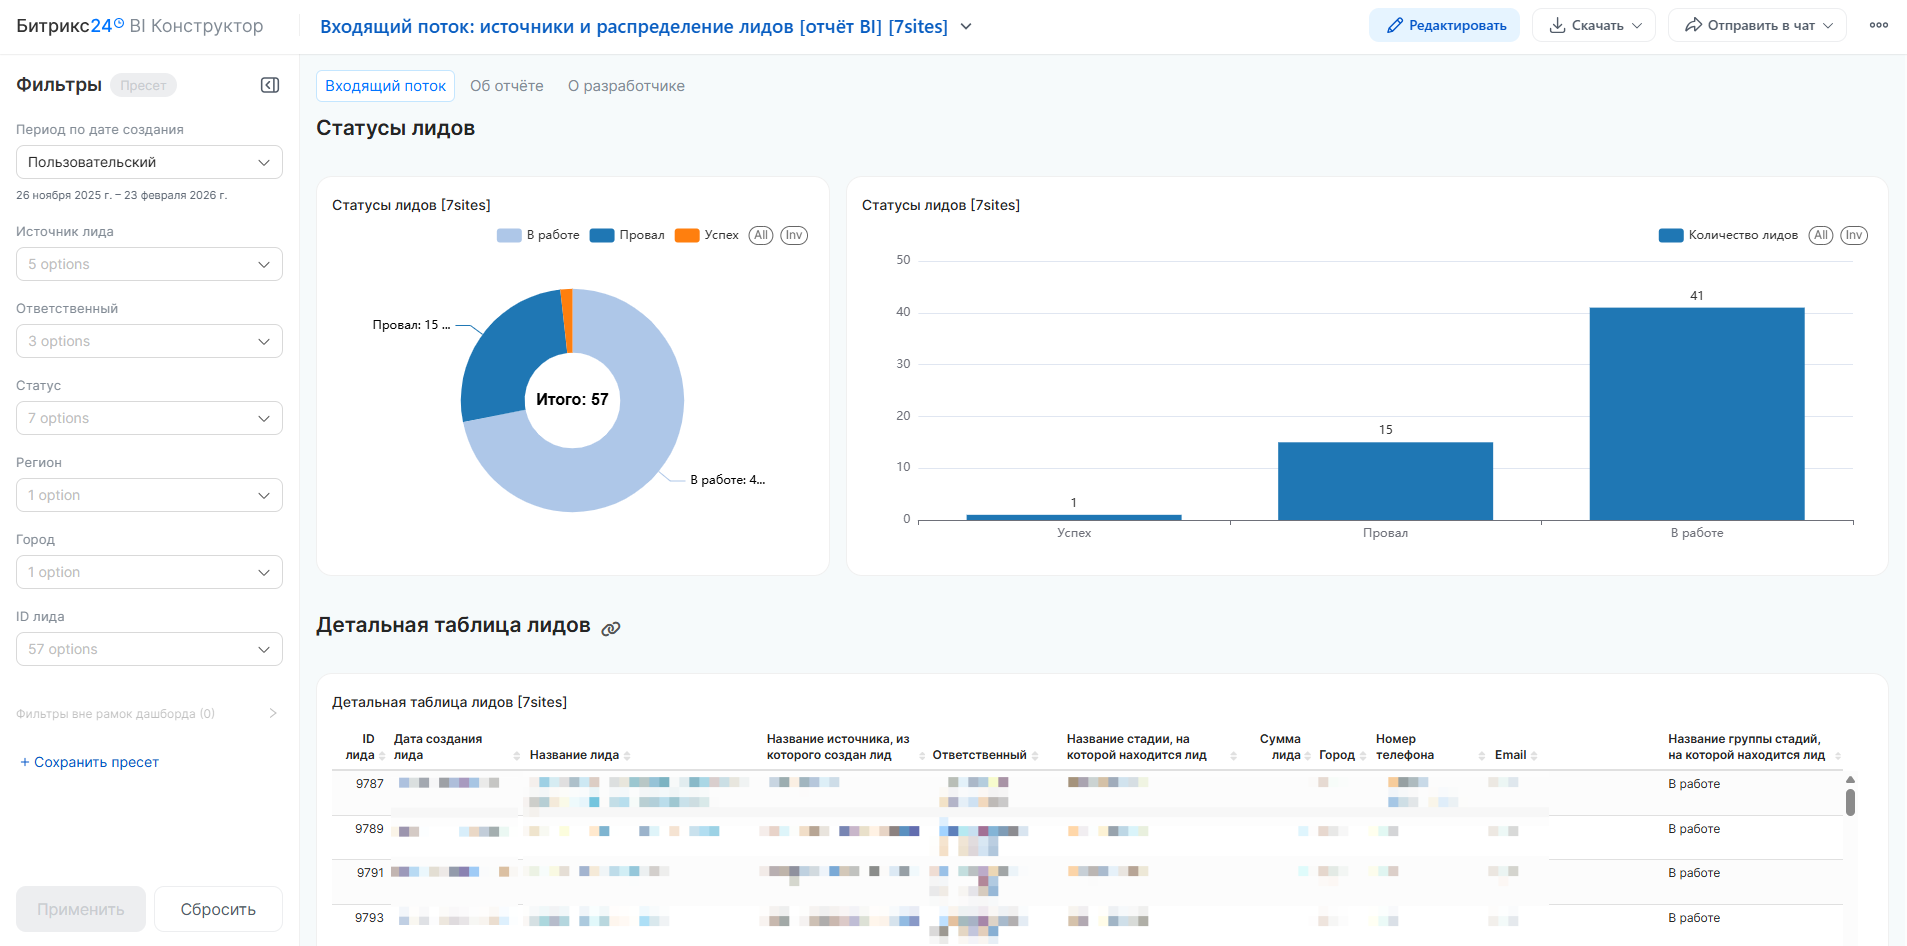Sort table by ID лида column icon
The image size is (1907, 946).
[x=382, y=756]
